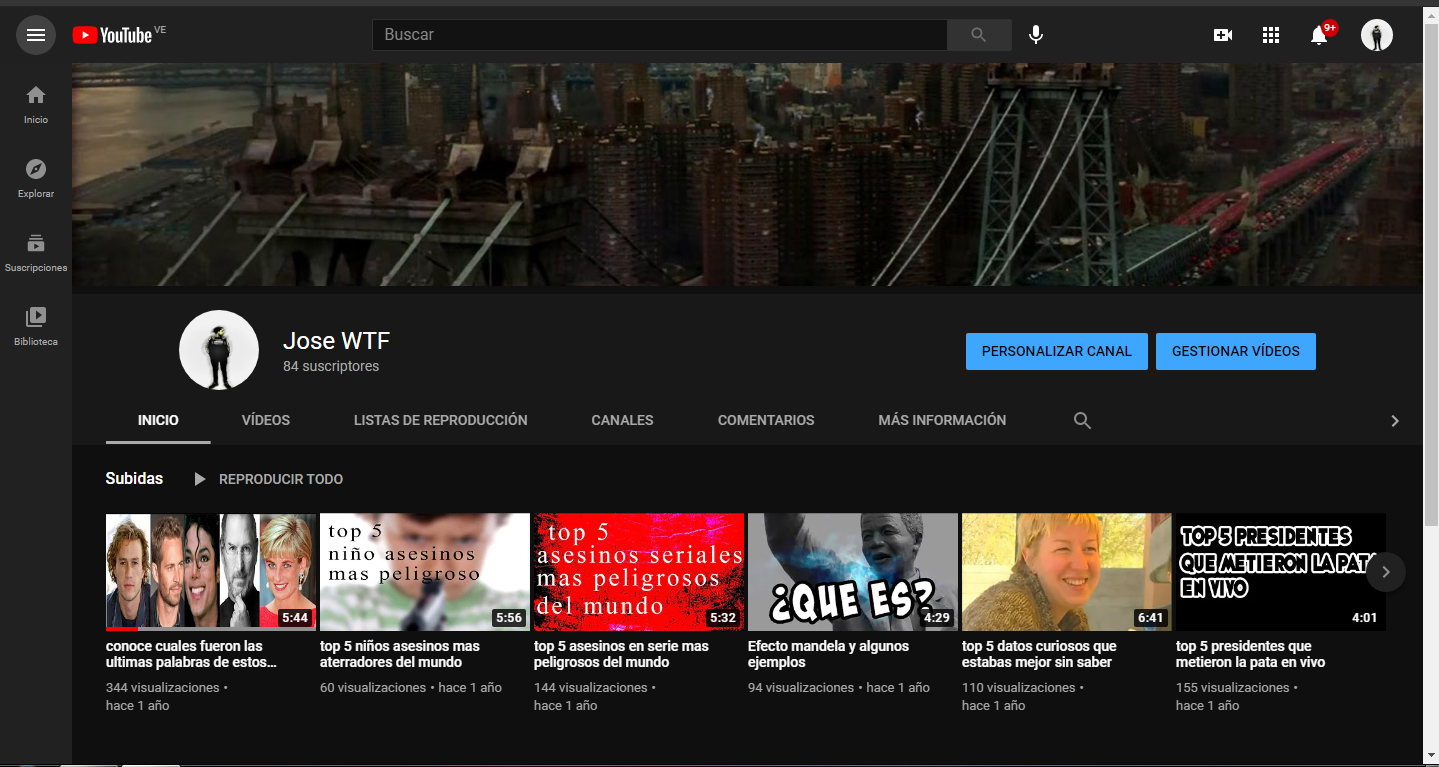The image size is (1439, 767).
Task: Click Jose WTF channel name
Action: [336, 341]
